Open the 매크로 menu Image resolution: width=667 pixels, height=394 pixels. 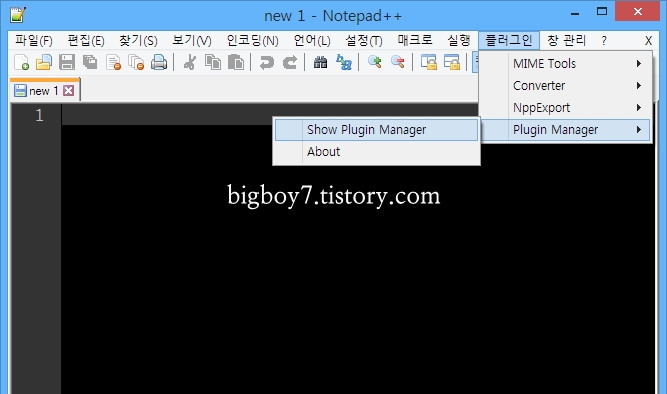pos(415,40)
